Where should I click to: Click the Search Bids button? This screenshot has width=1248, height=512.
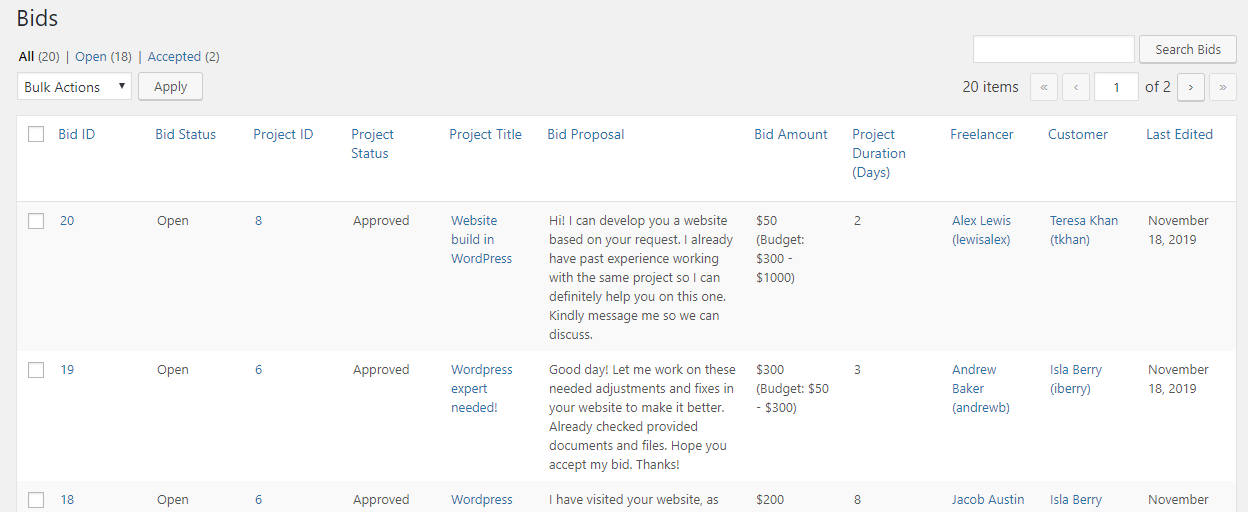point(1188,49)
